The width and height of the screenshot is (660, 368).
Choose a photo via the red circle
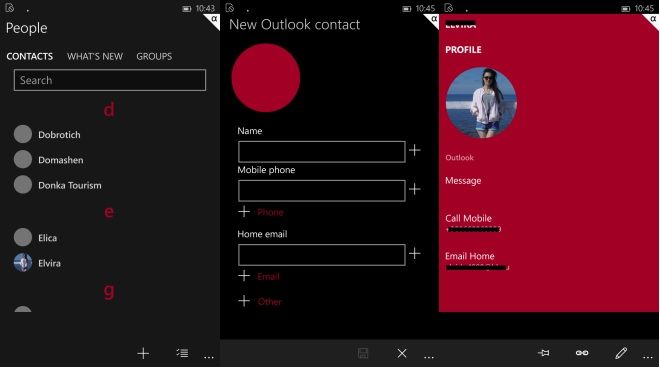(x=266, y=78)
